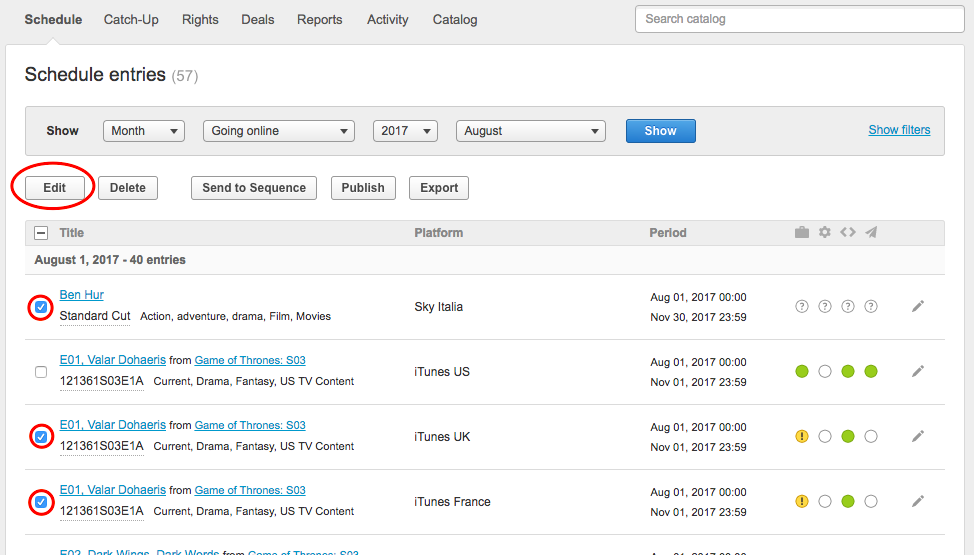Open E01 Valar Dohaeris link in iTunes France row
This screenshot has width=974, height=555.
(x=112, y=490)
